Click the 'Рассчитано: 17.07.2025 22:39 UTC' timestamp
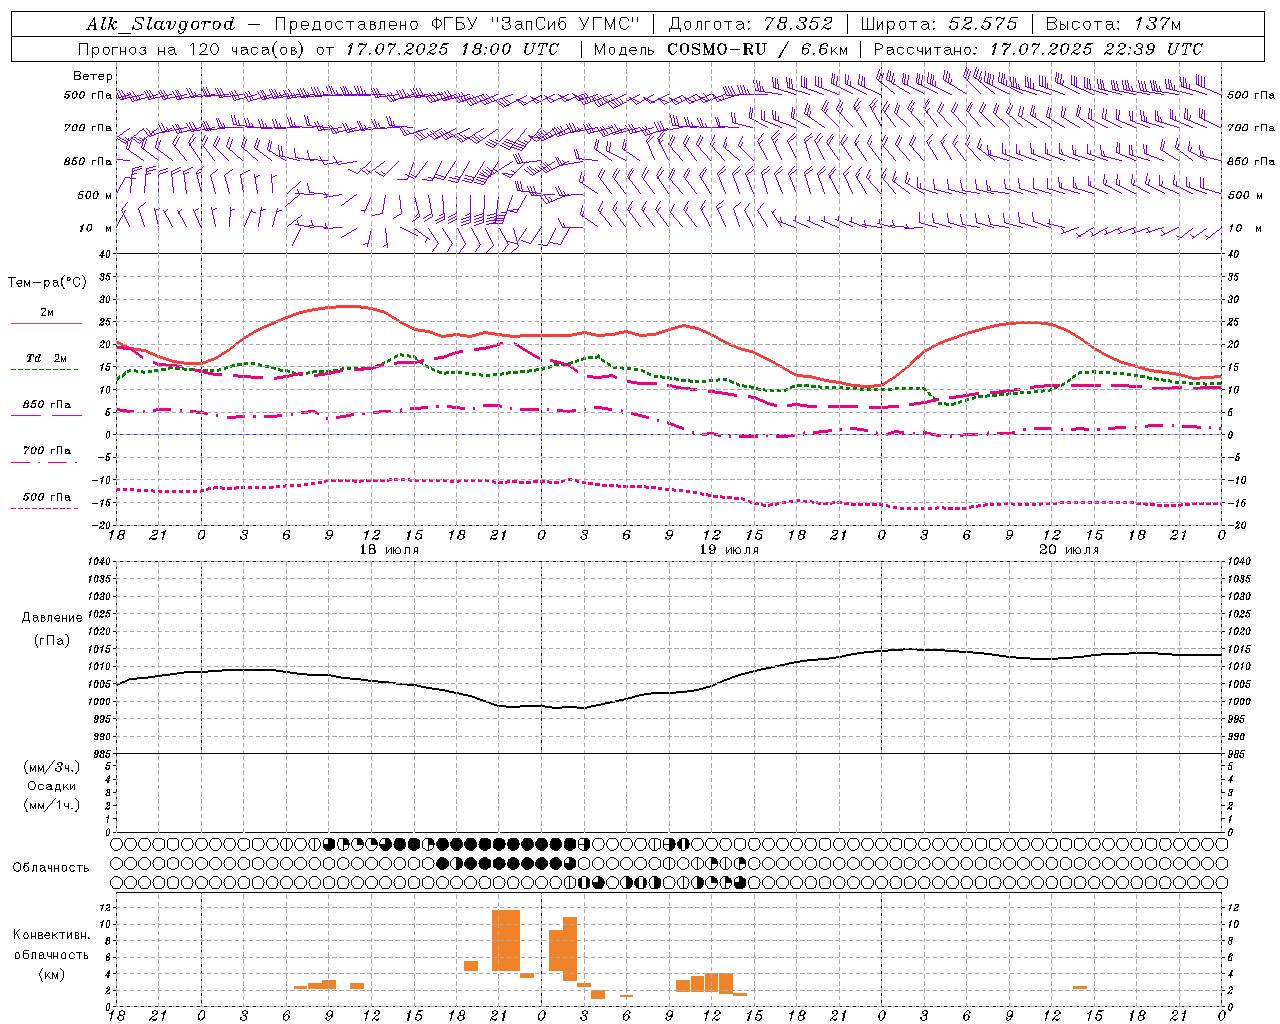Screen dimensions: 1280x1024 [1038, 49]
